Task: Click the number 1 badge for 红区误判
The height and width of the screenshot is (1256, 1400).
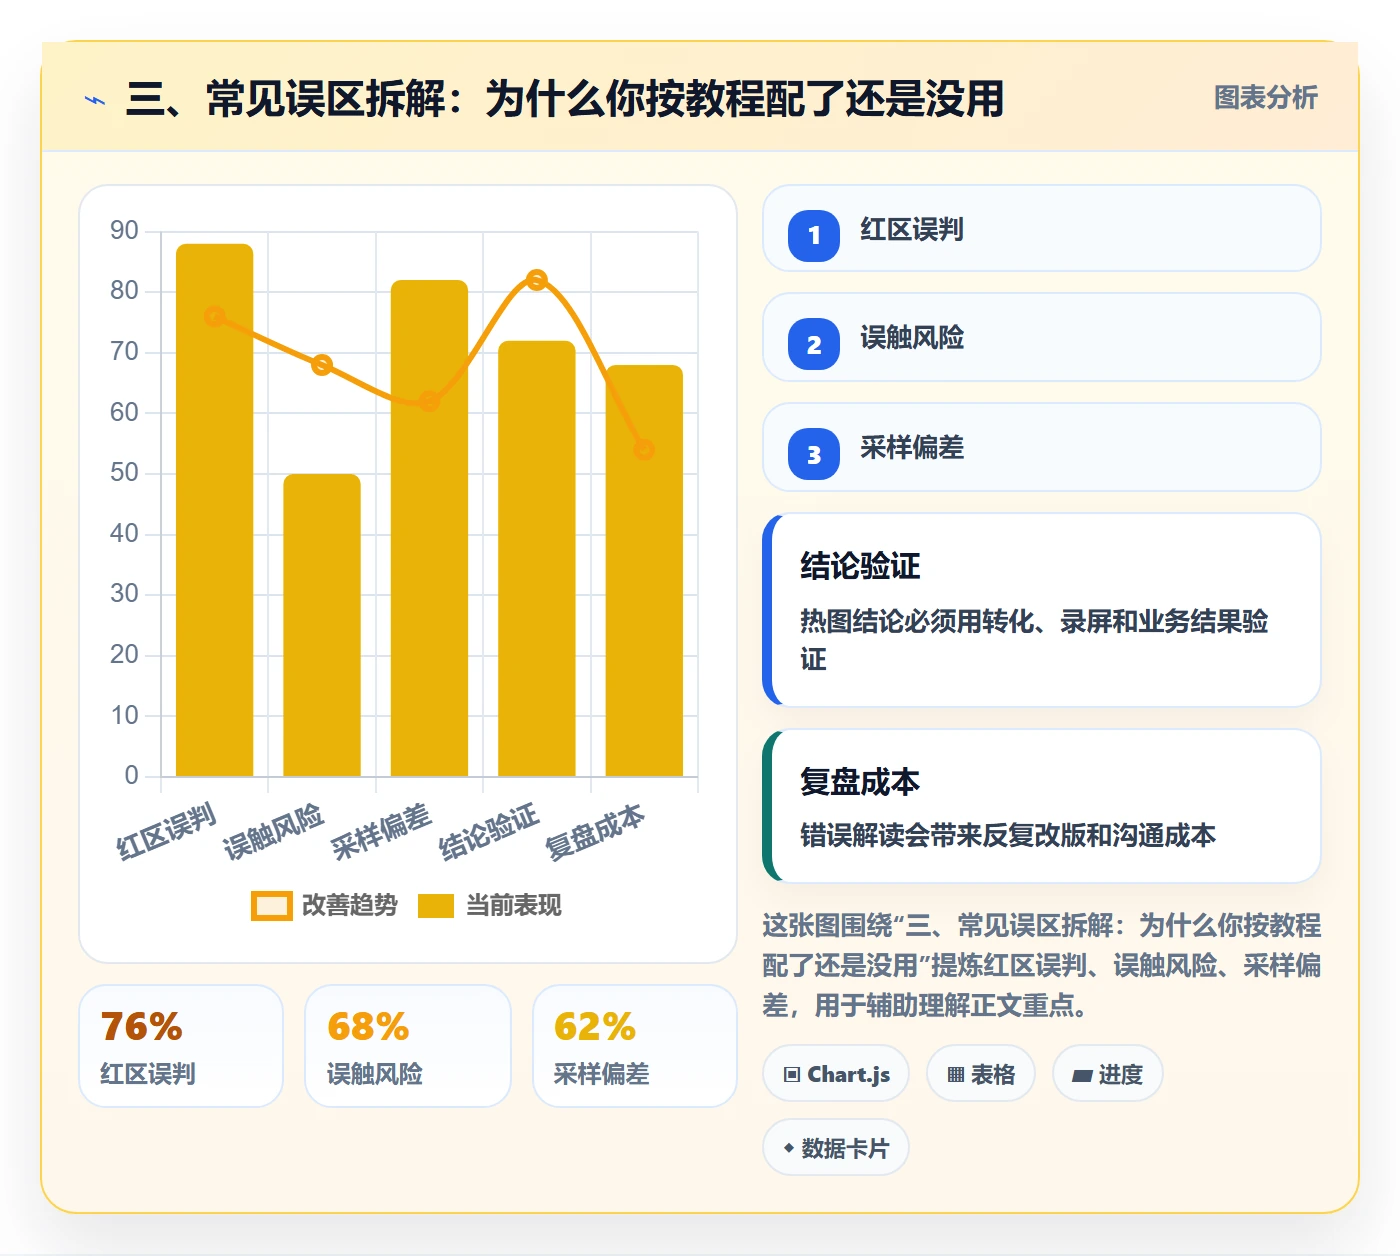Action: click(814, 236)
